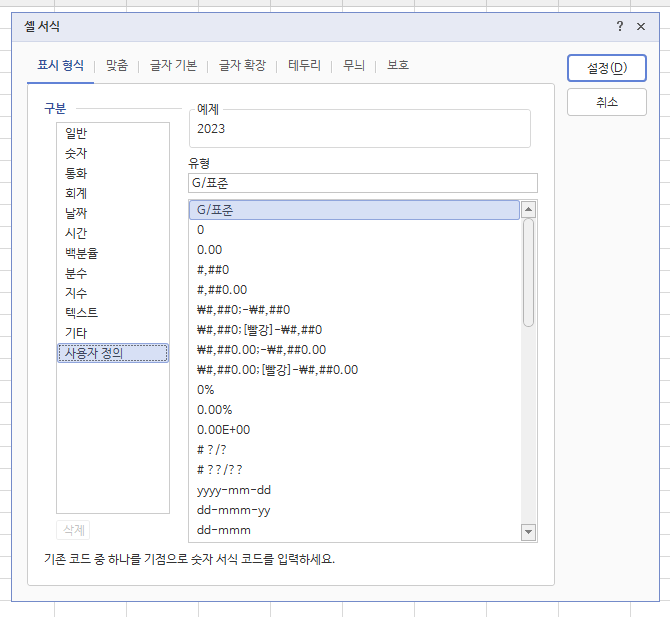
Task: Click the help question mark icon
Action: (x=620, y=26)
